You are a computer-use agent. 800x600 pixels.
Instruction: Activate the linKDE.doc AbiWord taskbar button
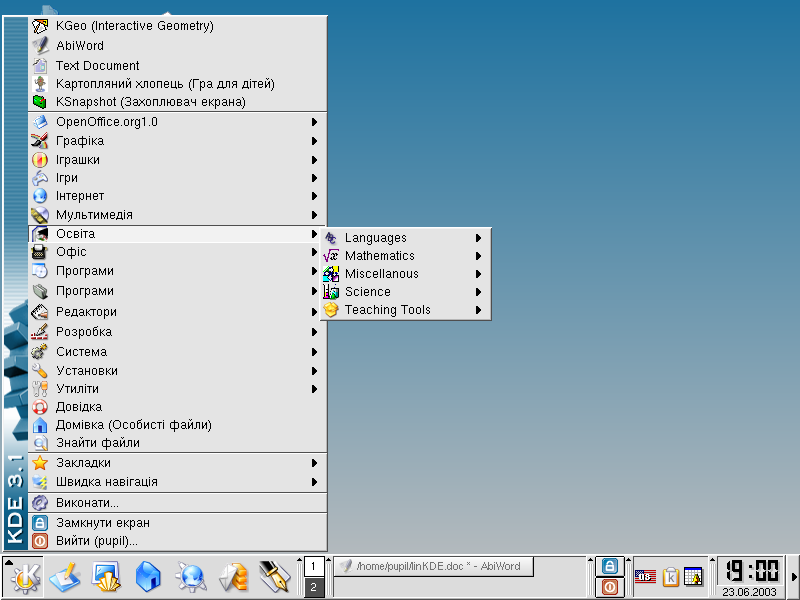[x=434, y=566]
